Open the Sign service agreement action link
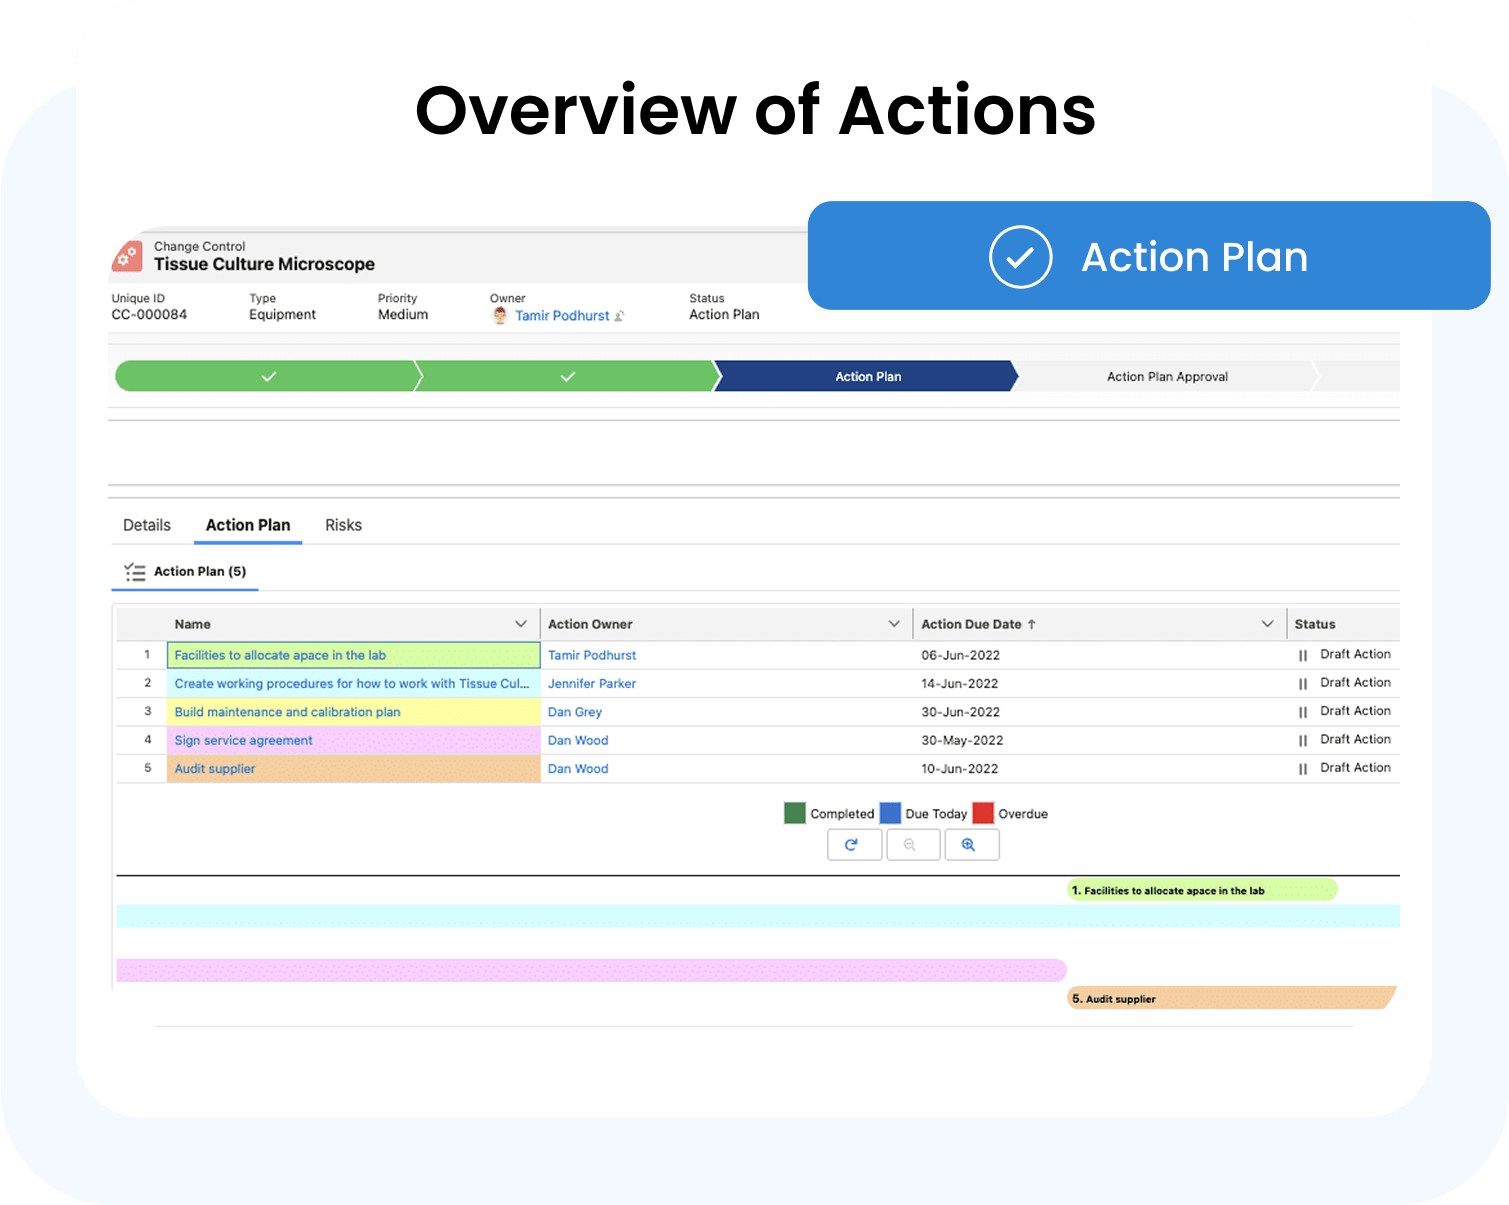Image resolution: width=1509 pixels, height=1205 pixels. [243, 741]
